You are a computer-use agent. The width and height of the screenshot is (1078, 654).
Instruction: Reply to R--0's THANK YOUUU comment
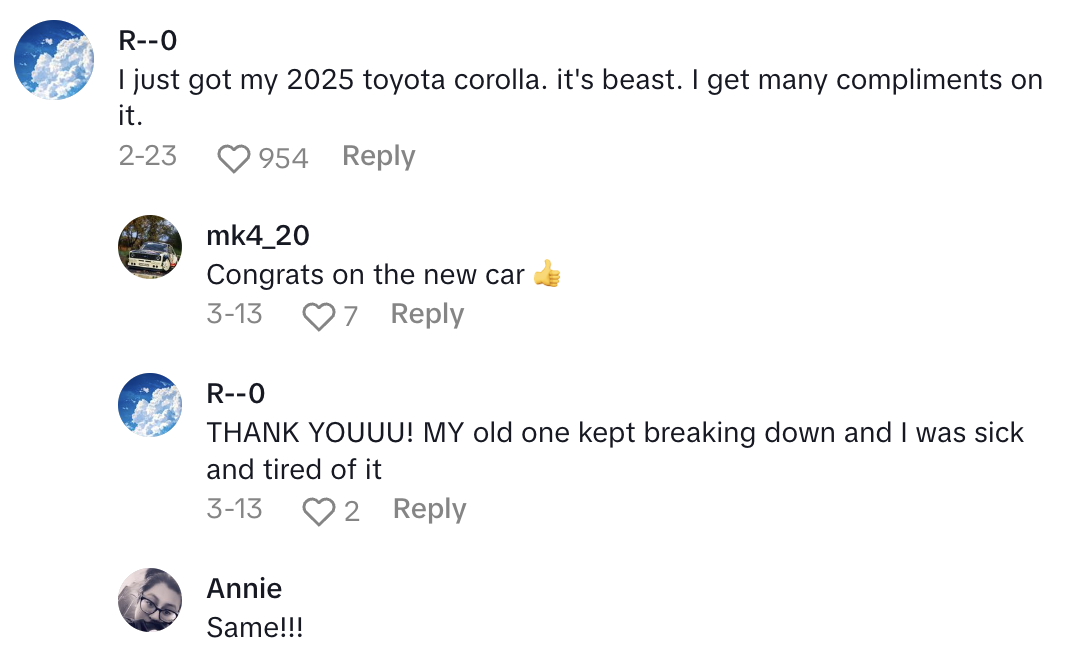tap(429, 510)
